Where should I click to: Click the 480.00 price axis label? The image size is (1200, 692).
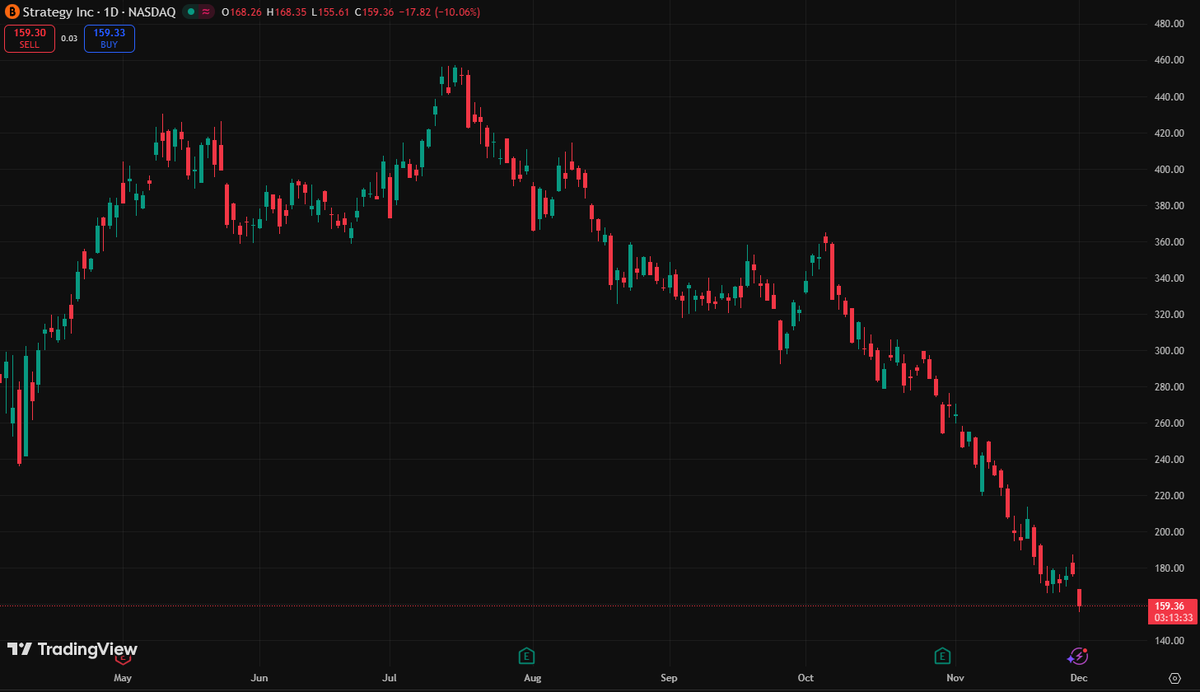1169,24
